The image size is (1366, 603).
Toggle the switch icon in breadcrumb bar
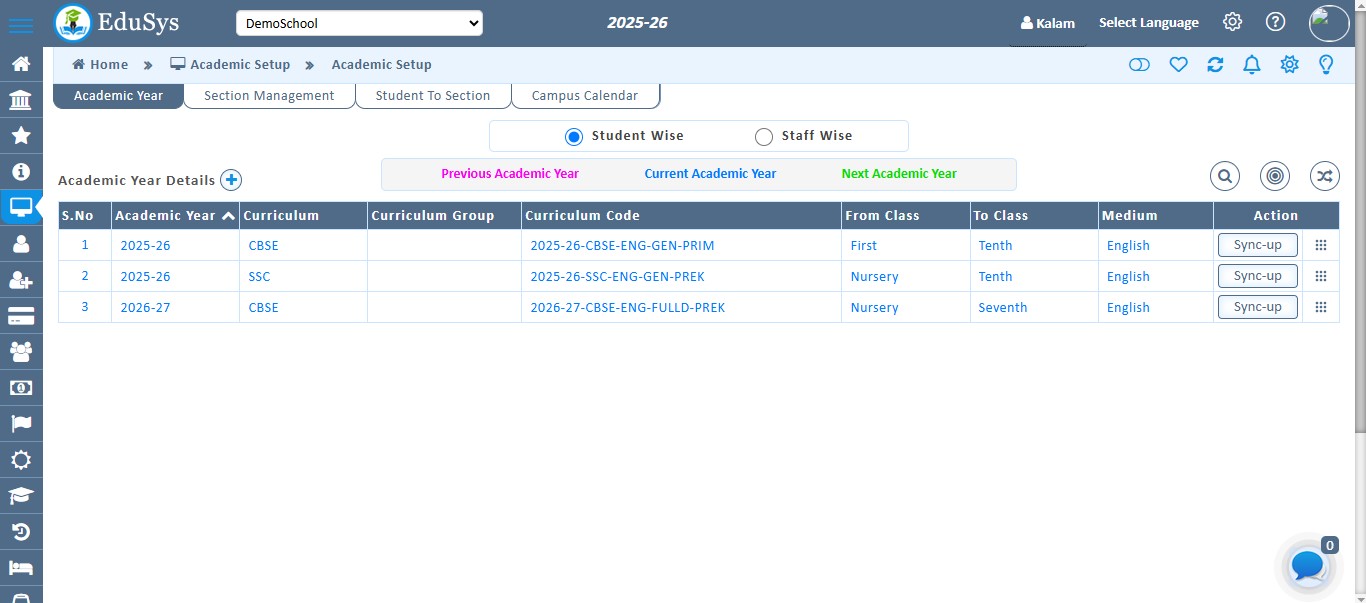click(1139, 65)
